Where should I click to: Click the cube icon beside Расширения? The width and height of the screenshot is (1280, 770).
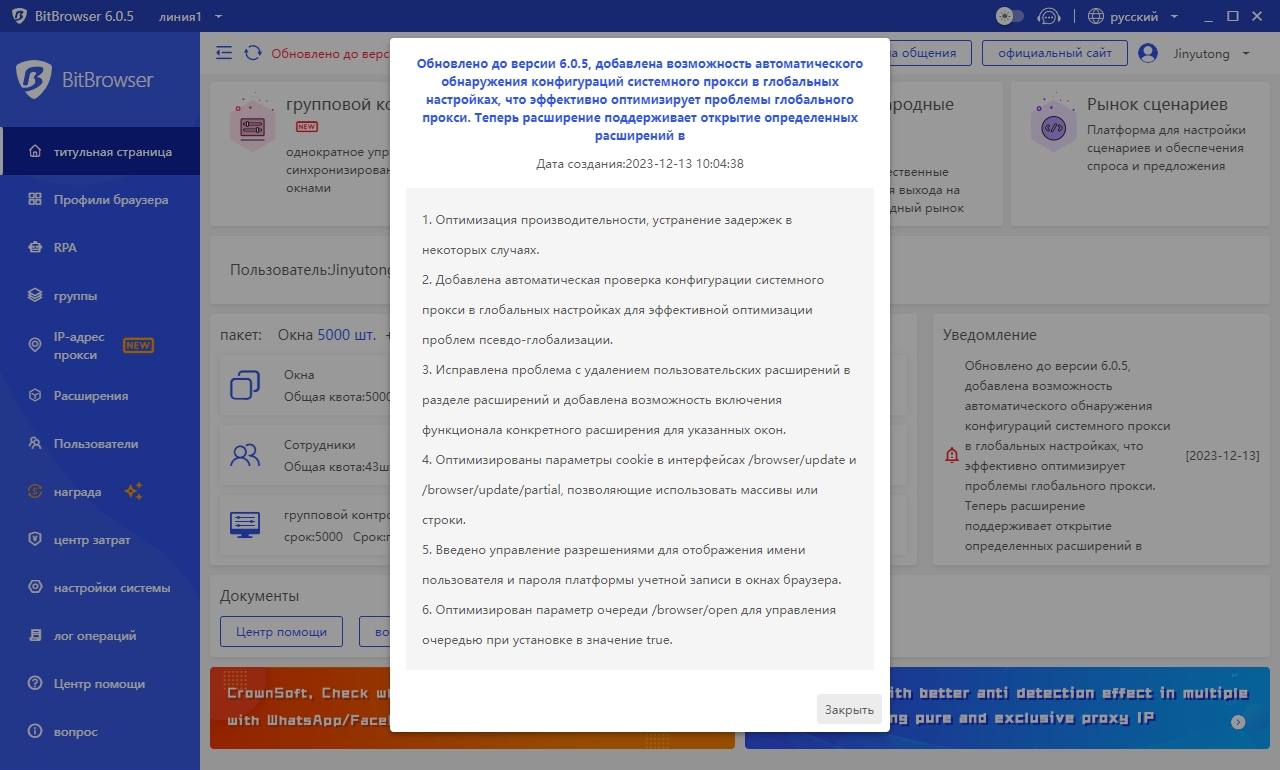pos(35,396)
